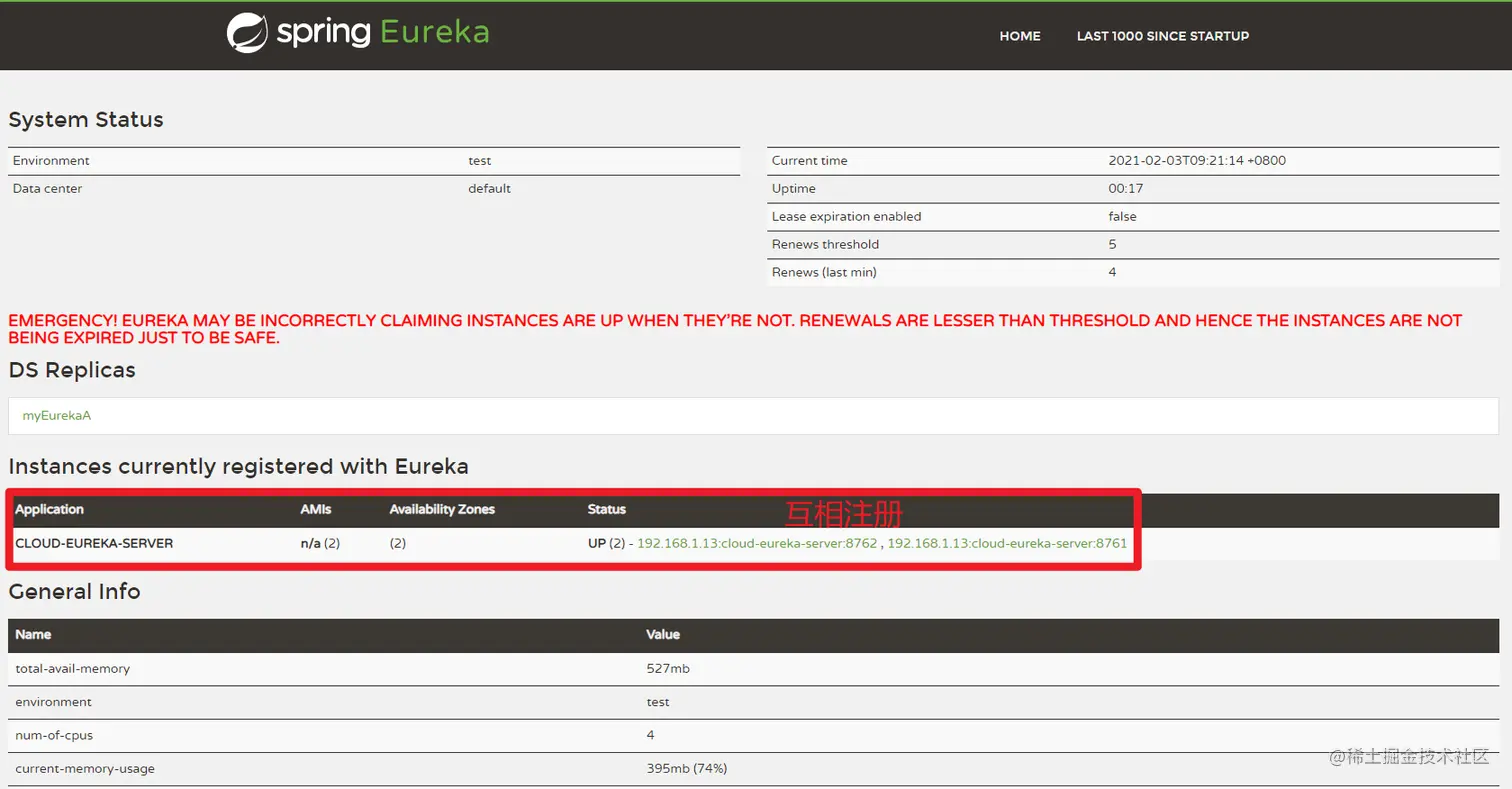Screen dimensions: 1512x789
Task: Open the HOME navigation link
Action: pos(1020,36)
